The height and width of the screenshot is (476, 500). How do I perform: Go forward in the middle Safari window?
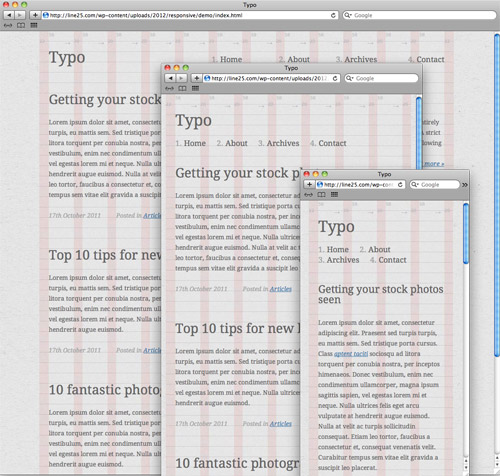(181, 78)
